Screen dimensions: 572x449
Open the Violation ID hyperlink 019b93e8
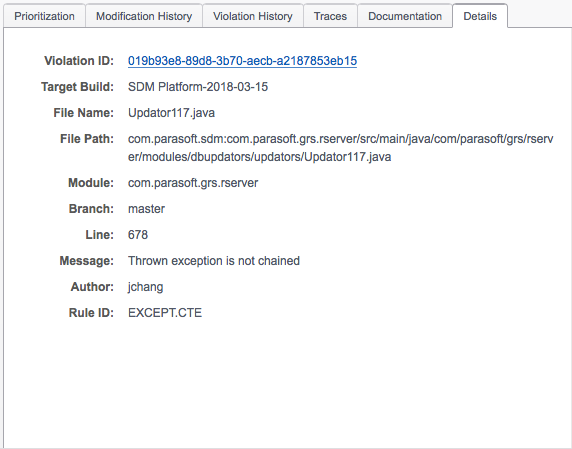click(242, 61)
